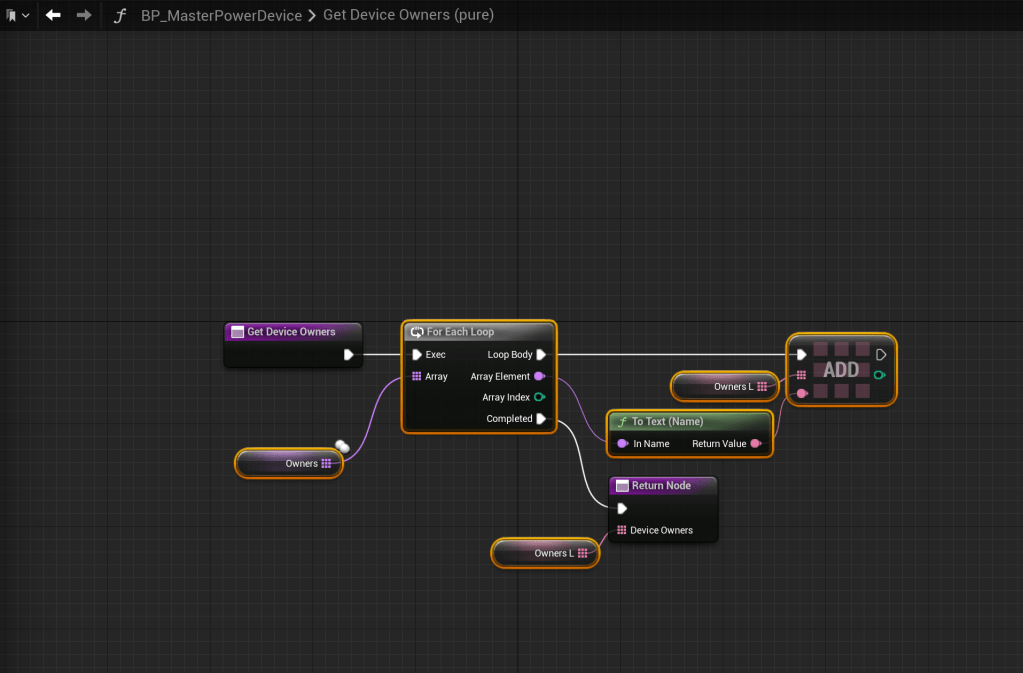Click Get Device Owners breadcrumb text
The width and height of the screenshot is (1023, 673).
tap(408, 16)
